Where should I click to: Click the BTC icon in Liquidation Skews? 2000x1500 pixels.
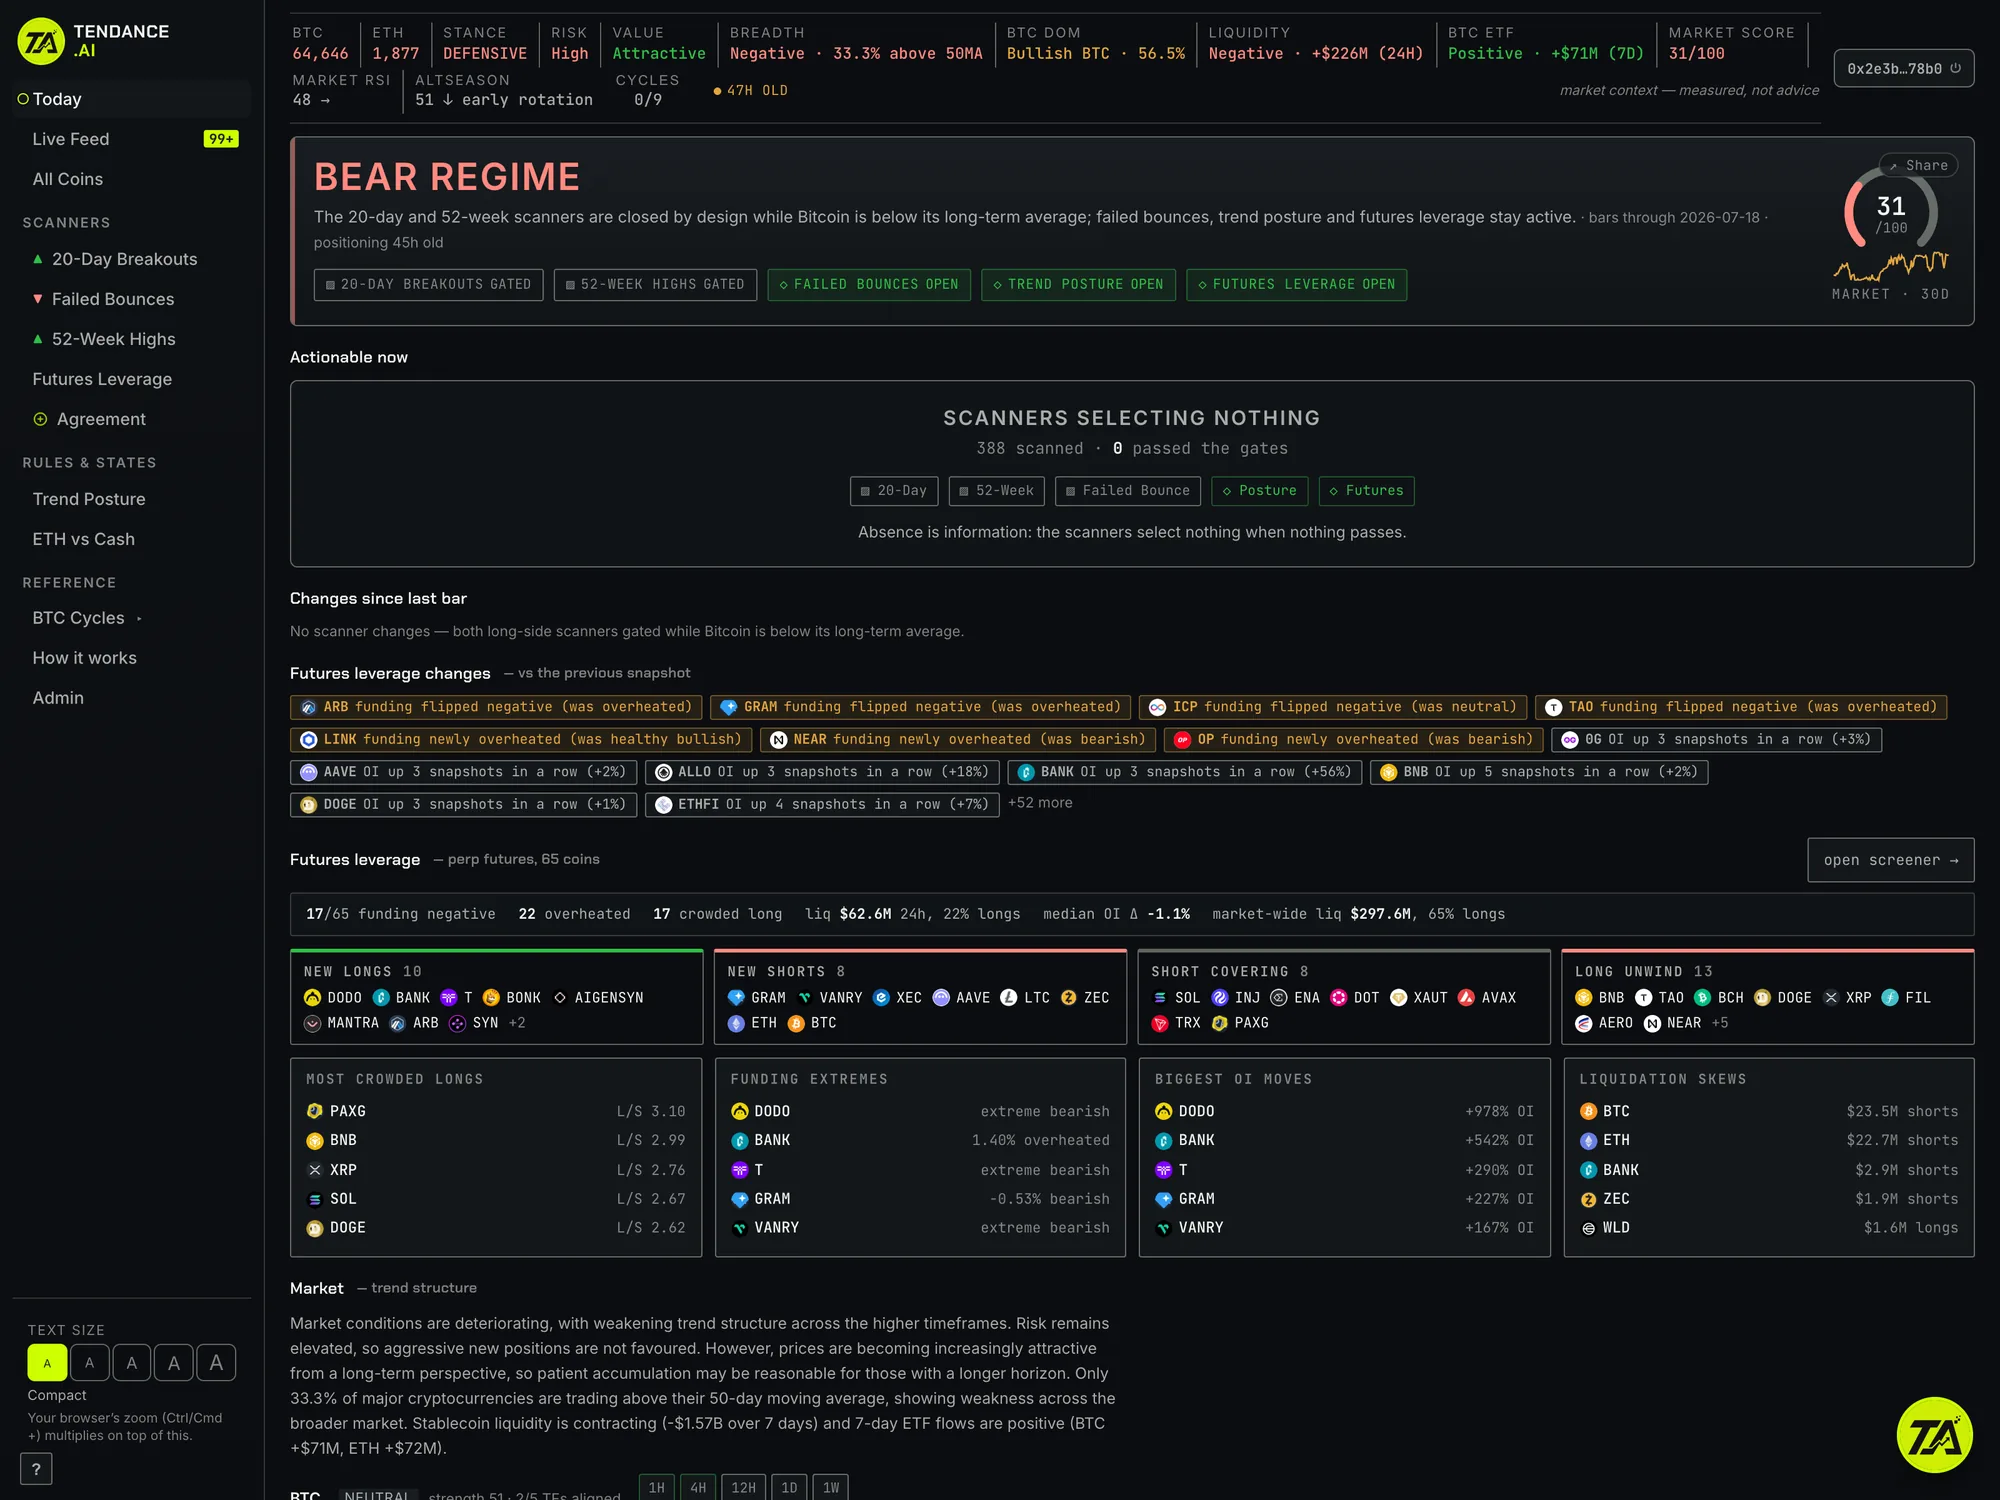(x=1588, y=1111)
